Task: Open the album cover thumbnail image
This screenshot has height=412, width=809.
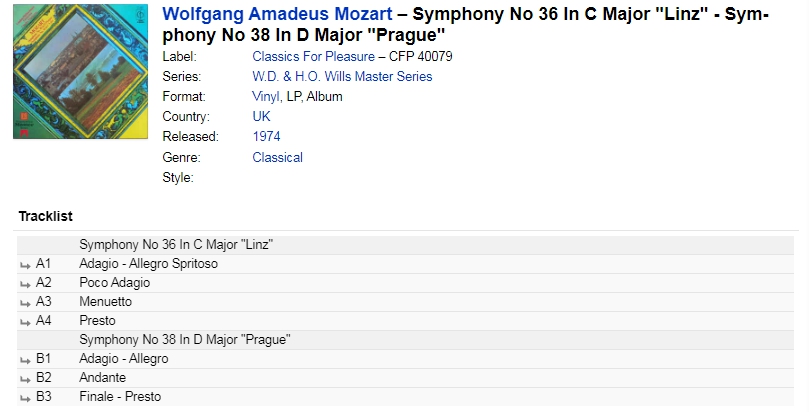Action: click(80, 72)
